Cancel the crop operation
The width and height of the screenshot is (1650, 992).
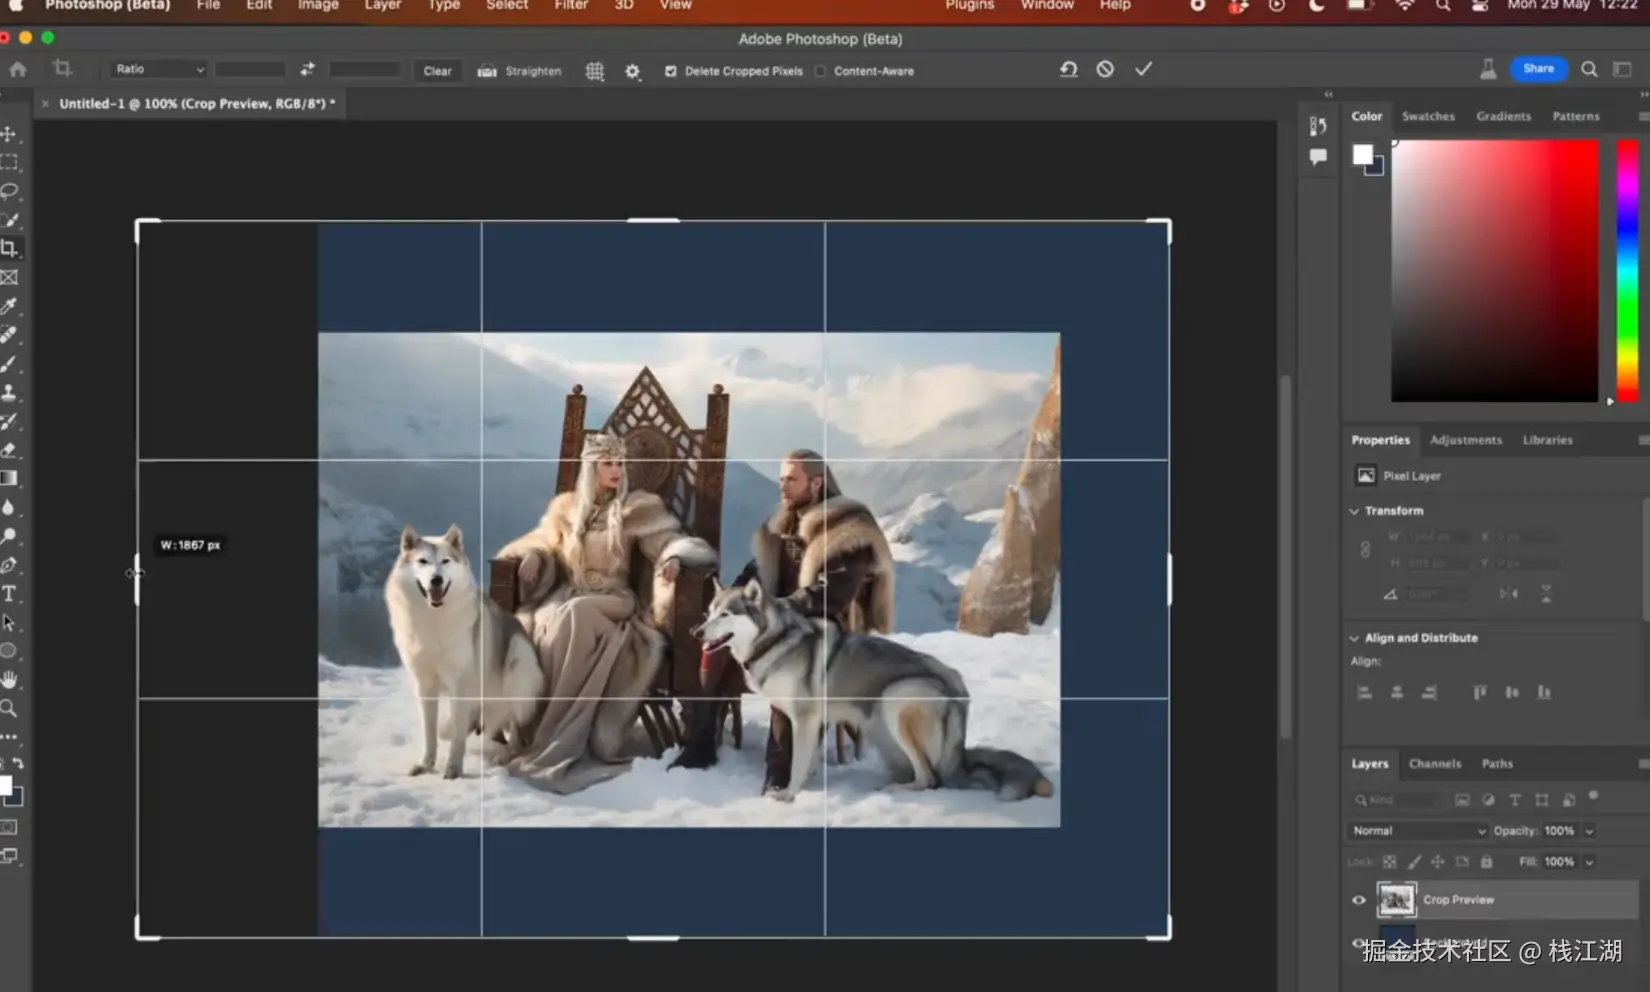click(1105, 69)
